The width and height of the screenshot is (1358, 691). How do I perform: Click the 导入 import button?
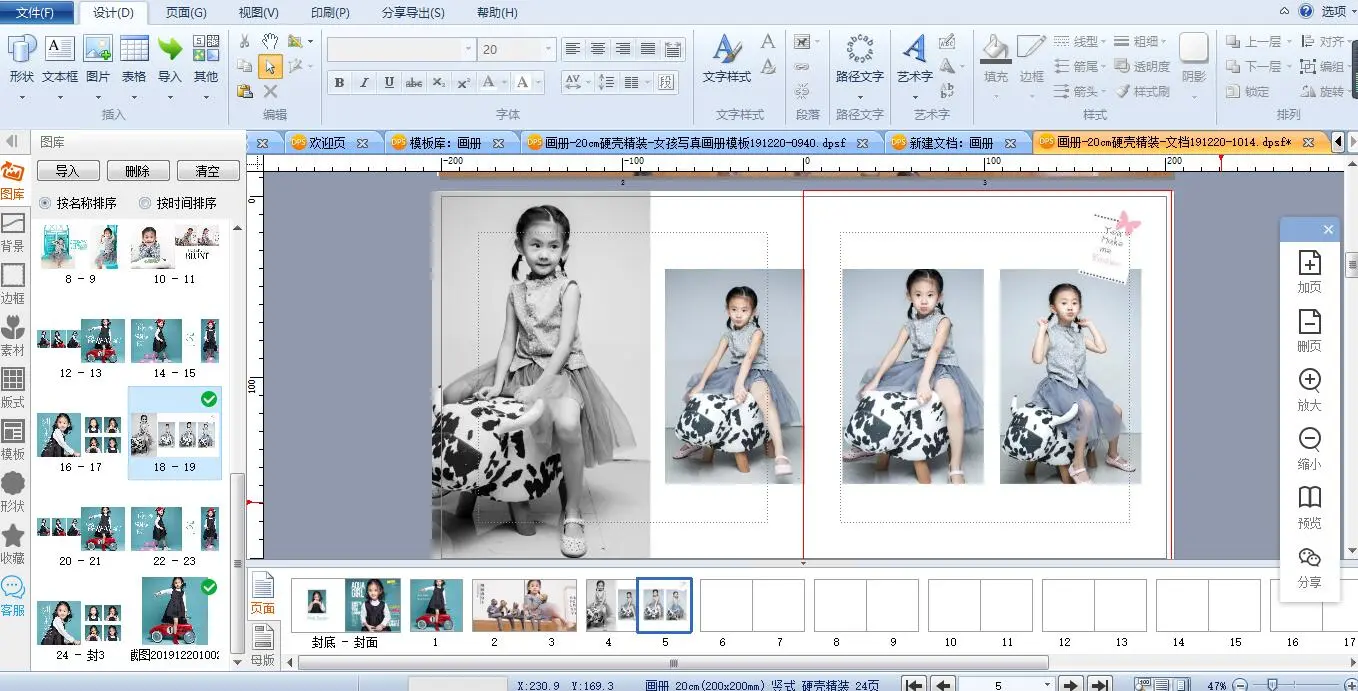pyautogui.click(x=67, y=171)
